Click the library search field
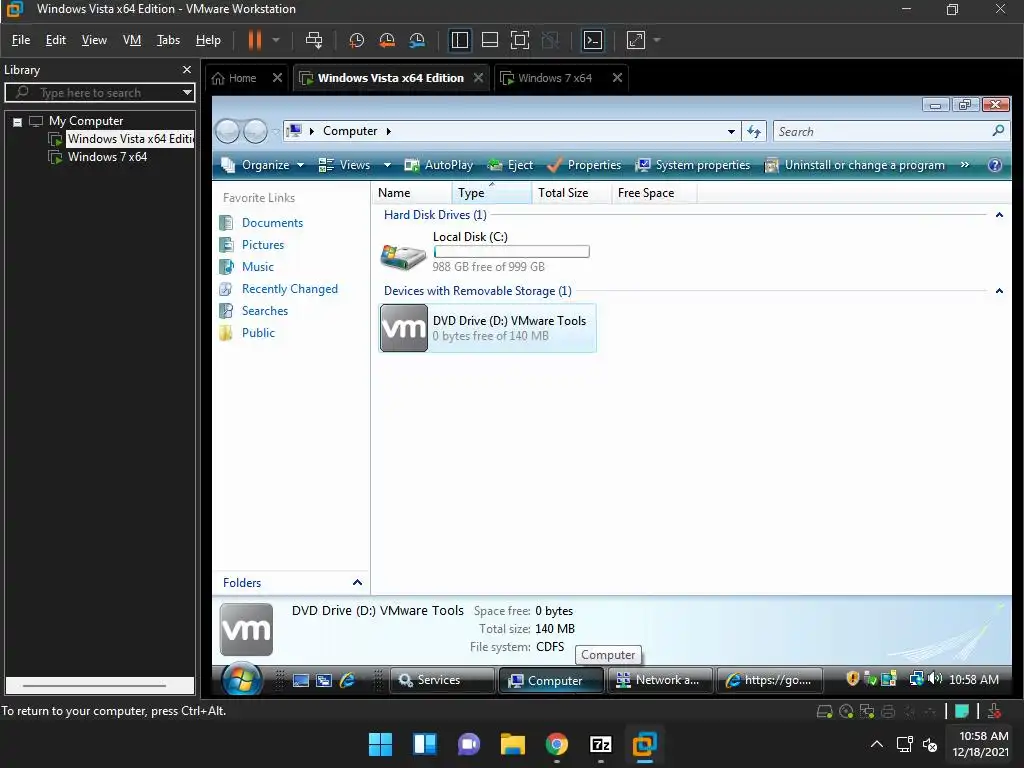The height and width of the screenshot is (768, 1024). tap(95, 93)
